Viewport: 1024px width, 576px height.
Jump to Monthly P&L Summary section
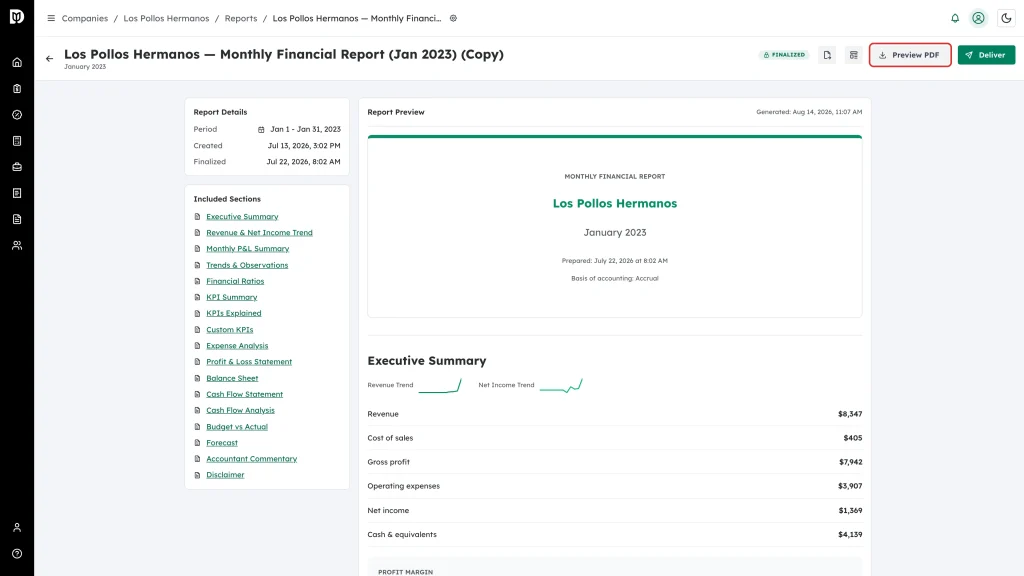click(248, 249)
